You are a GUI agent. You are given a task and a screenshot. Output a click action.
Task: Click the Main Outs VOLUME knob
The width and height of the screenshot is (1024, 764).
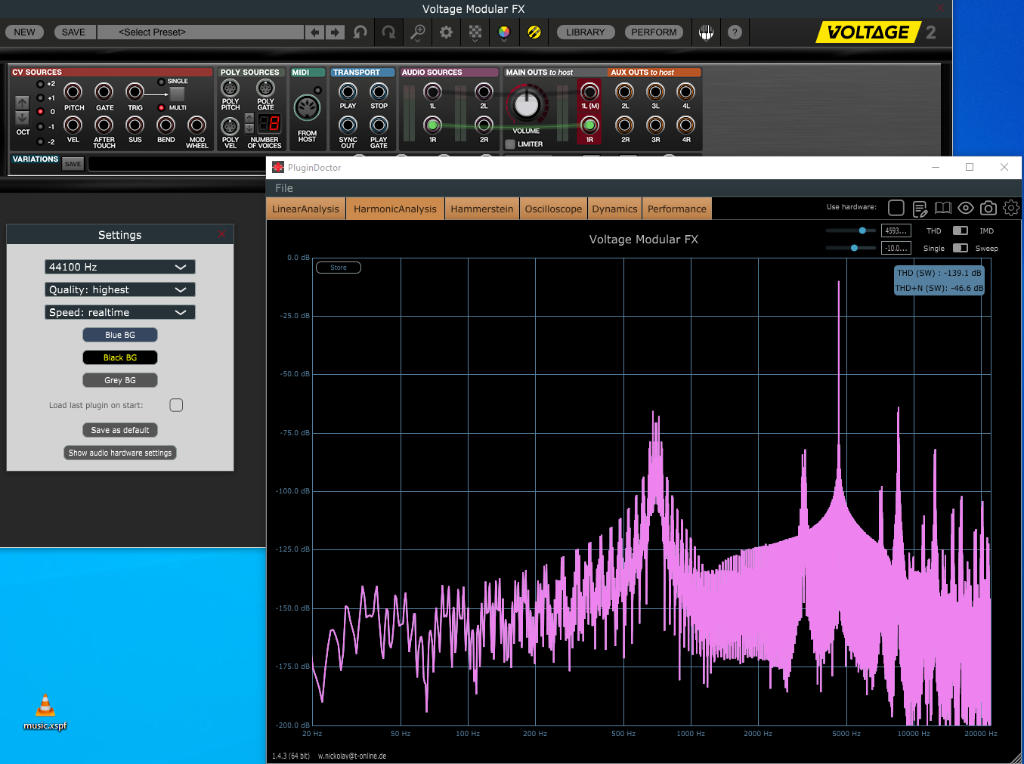(526, 104)
